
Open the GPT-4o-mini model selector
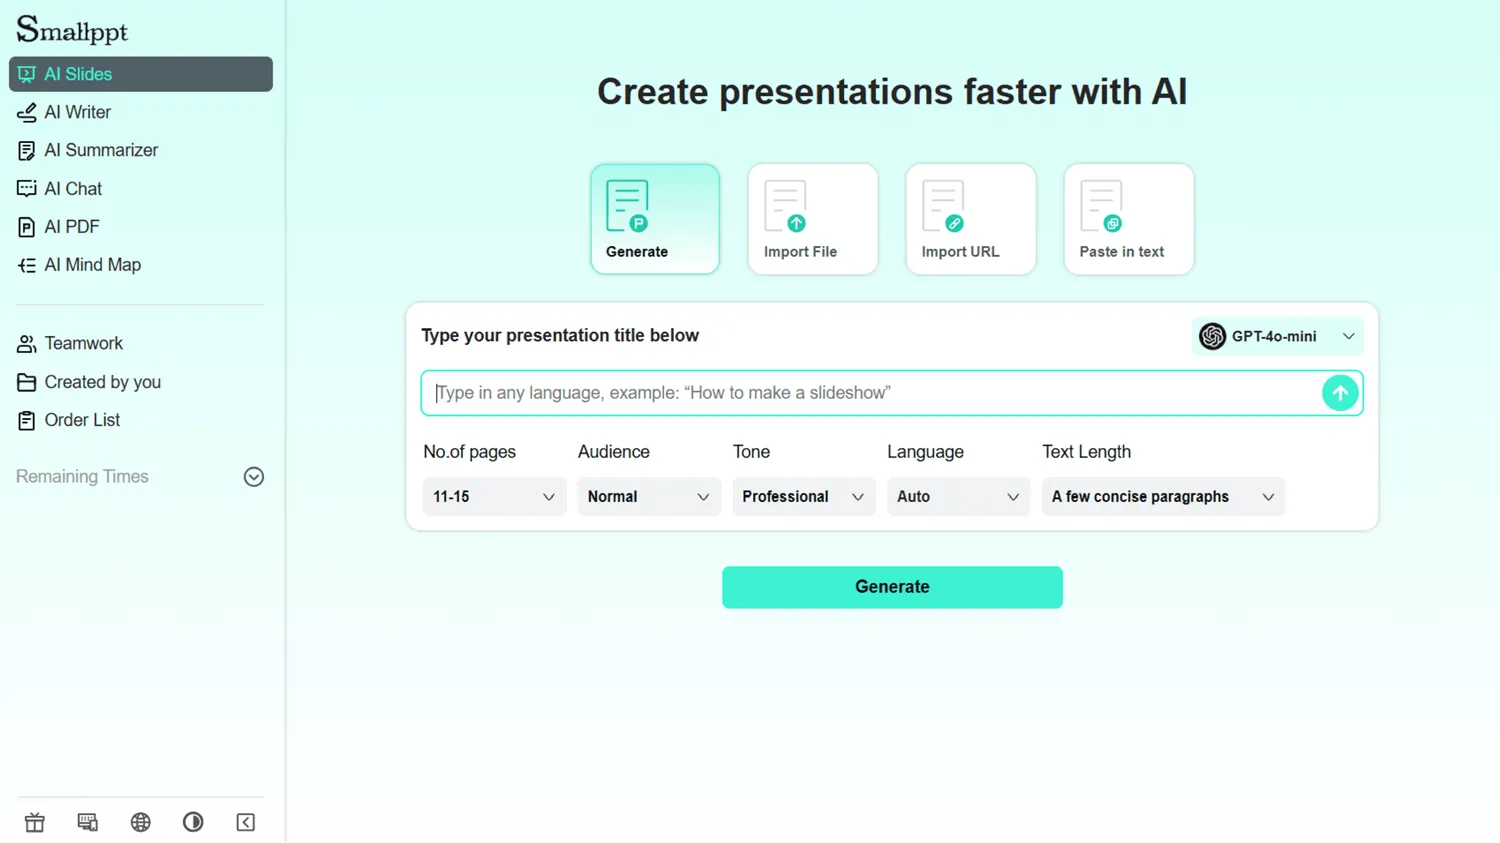pyautogui.click(x=1277, y=336)
